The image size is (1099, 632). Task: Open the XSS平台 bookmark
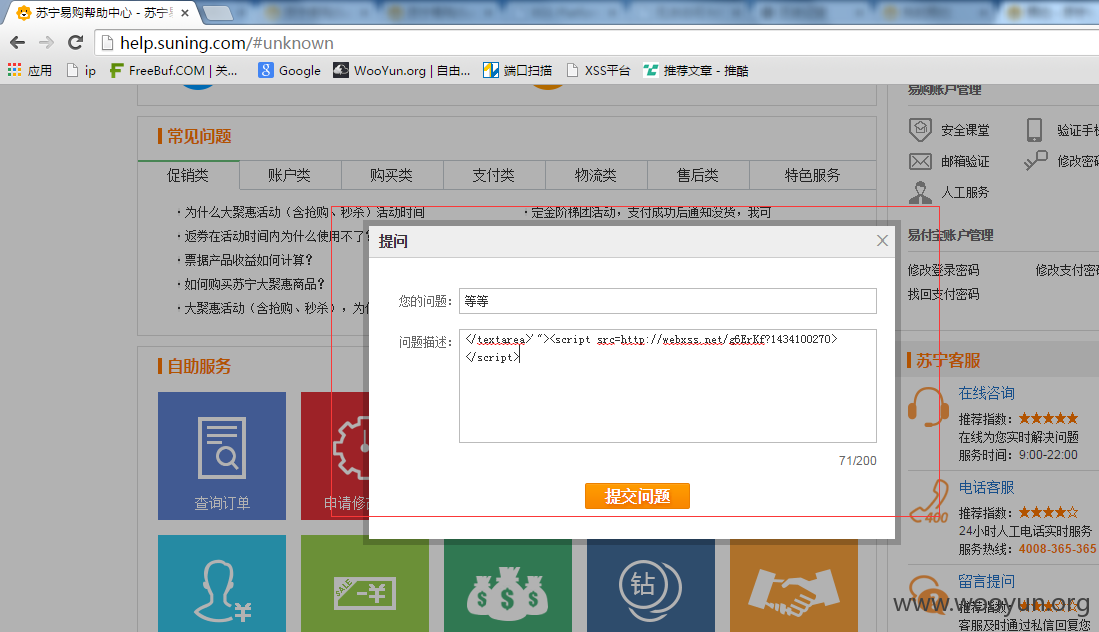click(x=599, y=70)
